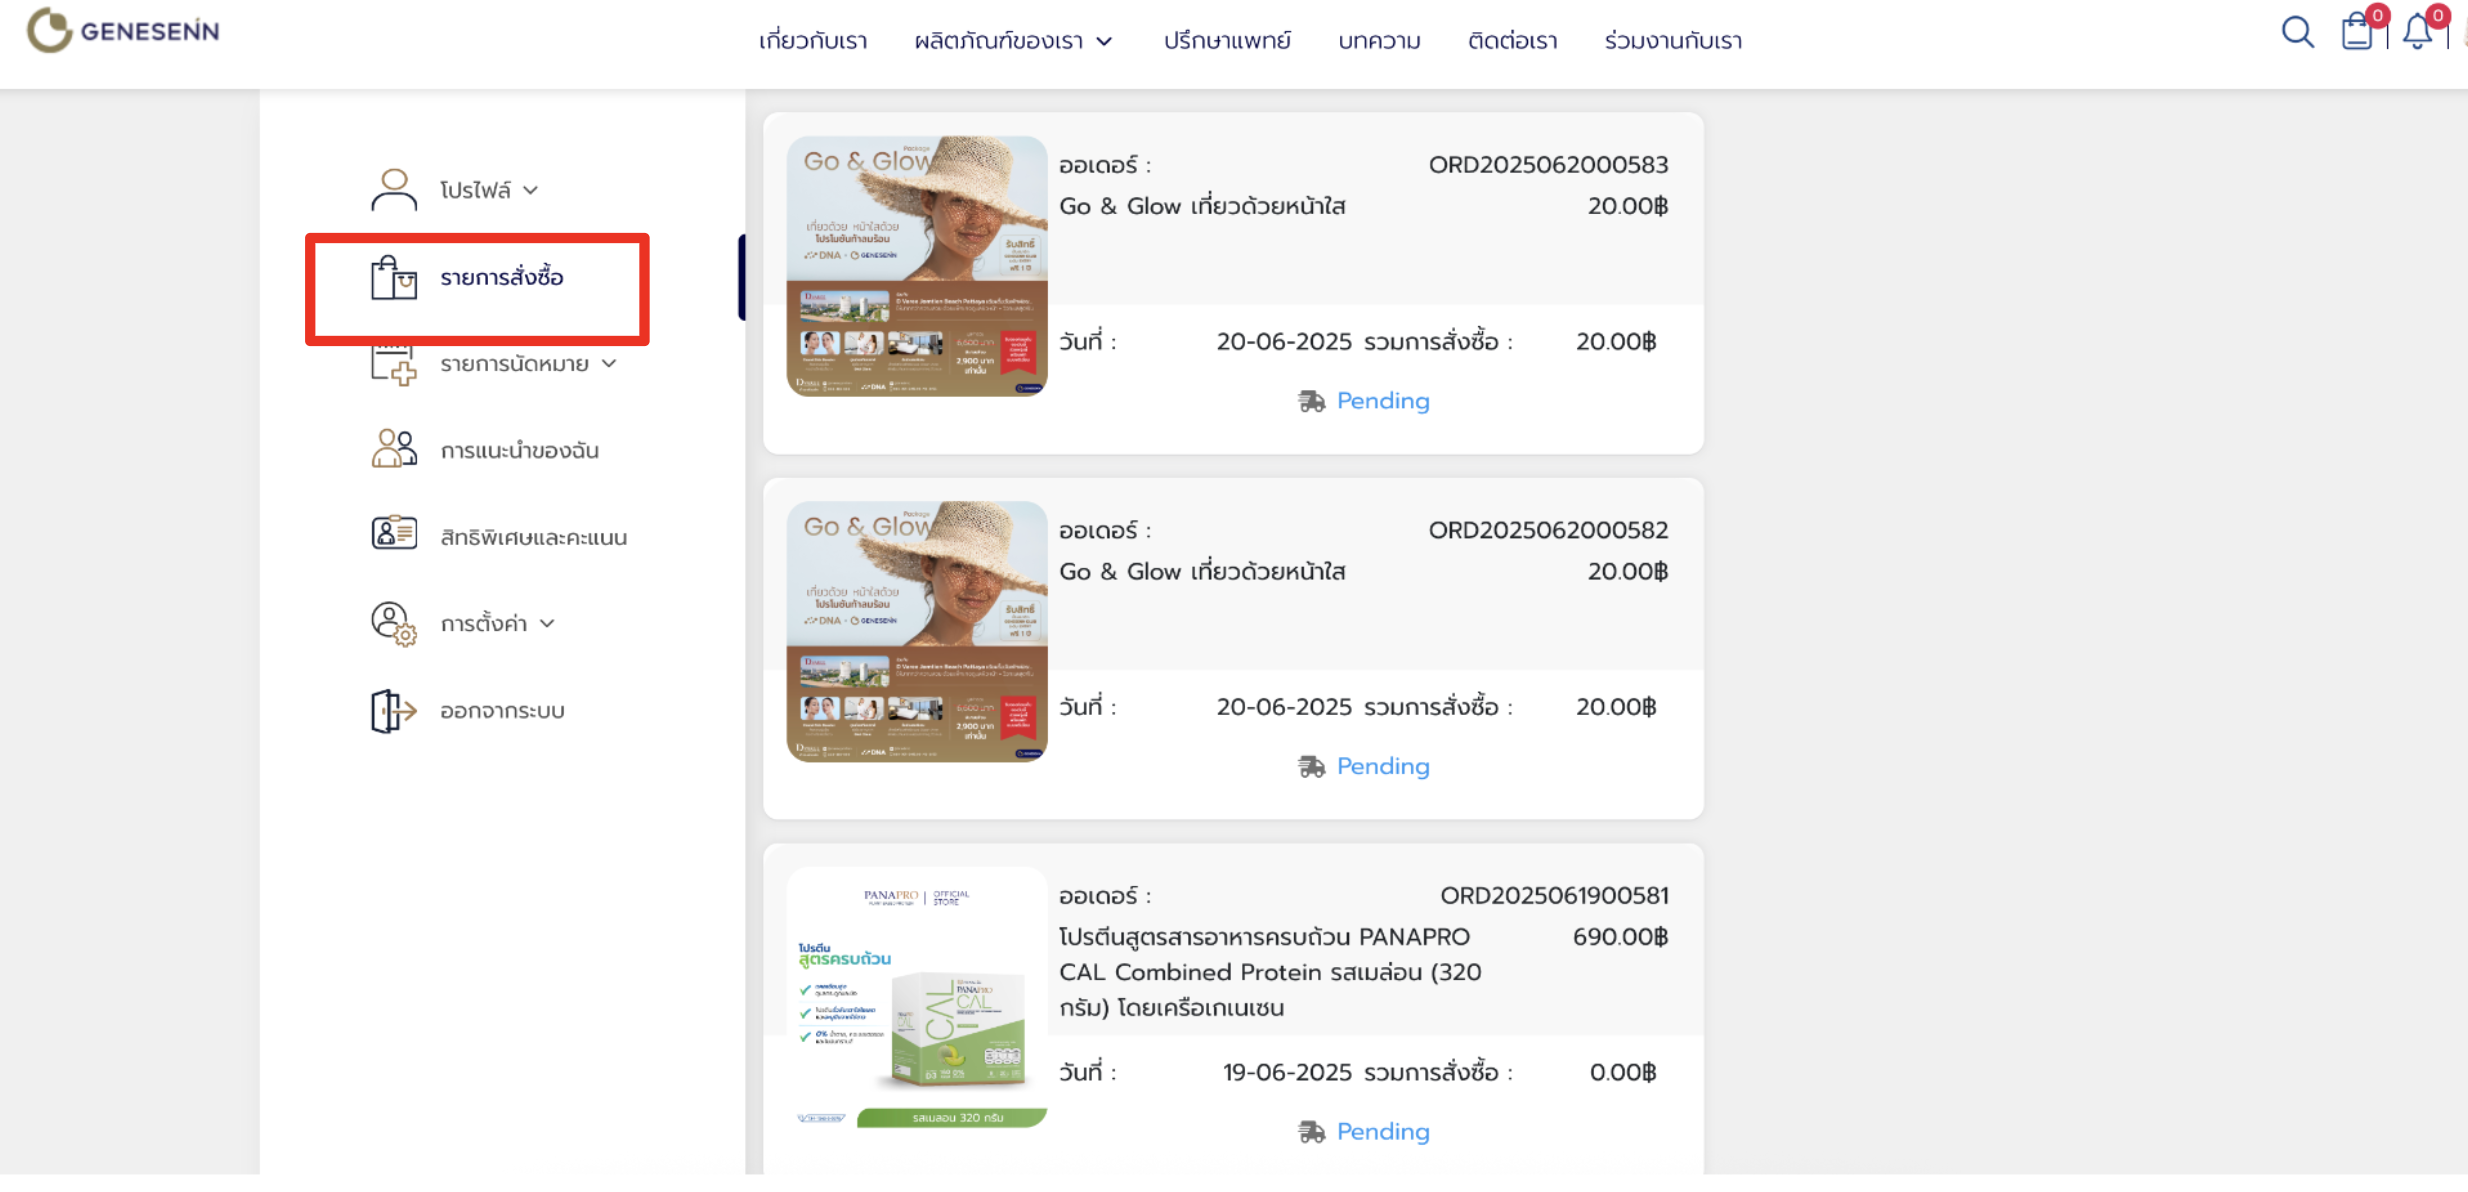
Task: Open the ผลิตภัณฑ์ของเรา dropdown menu
Action: [1013, 41]
